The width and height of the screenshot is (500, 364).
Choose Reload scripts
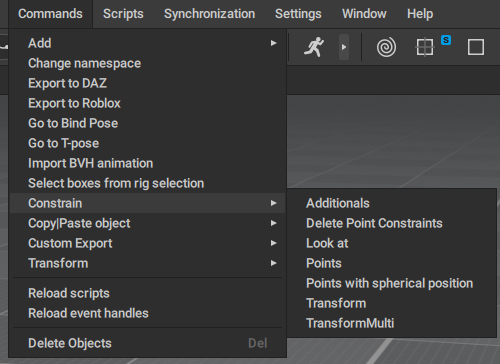point(147,293)
